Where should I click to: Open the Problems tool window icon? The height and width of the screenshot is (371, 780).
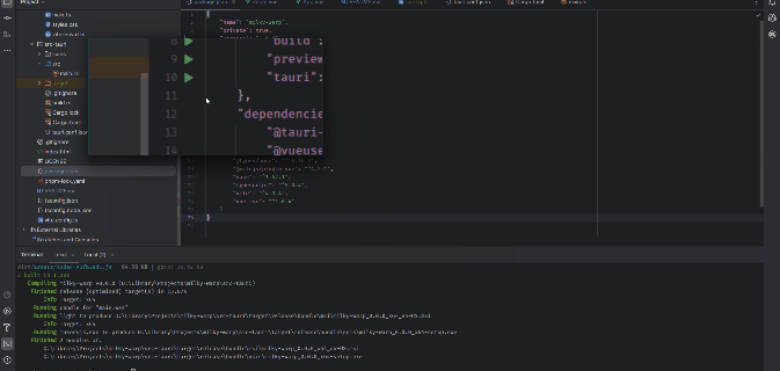click(7, 360)
